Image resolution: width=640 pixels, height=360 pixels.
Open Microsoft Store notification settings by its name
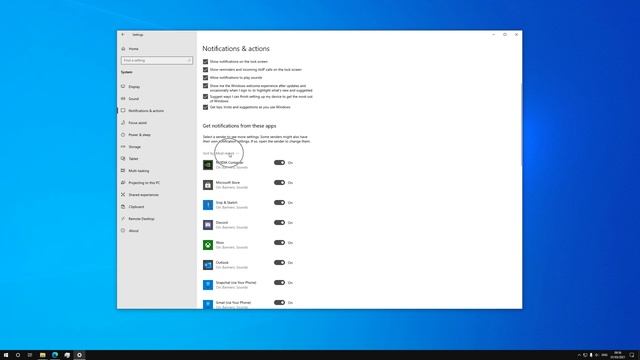228,182
